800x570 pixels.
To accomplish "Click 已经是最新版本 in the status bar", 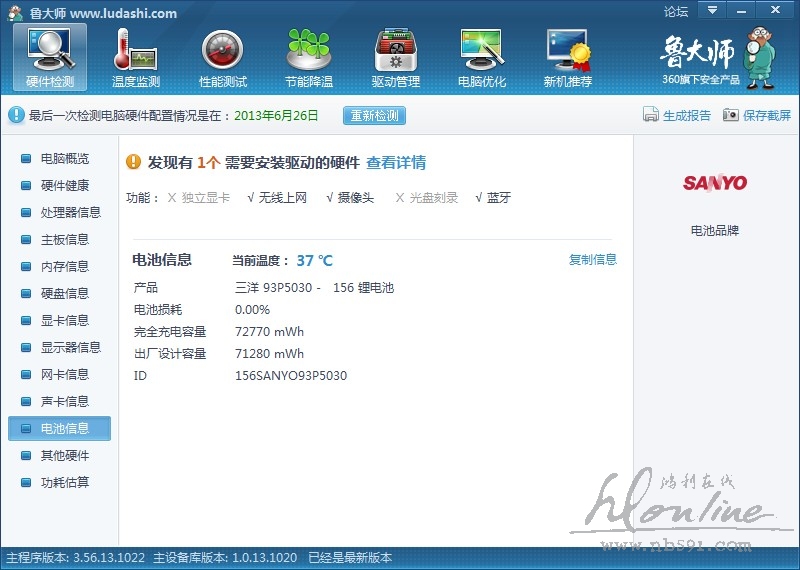I will (350, 558).
